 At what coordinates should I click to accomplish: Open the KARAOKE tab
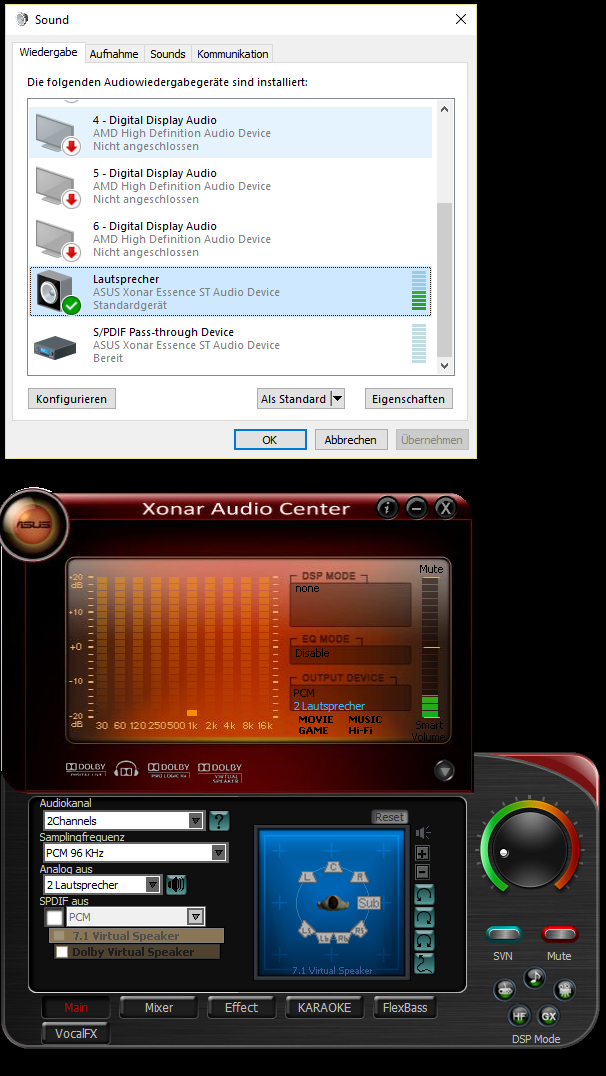click(325, 1007)
